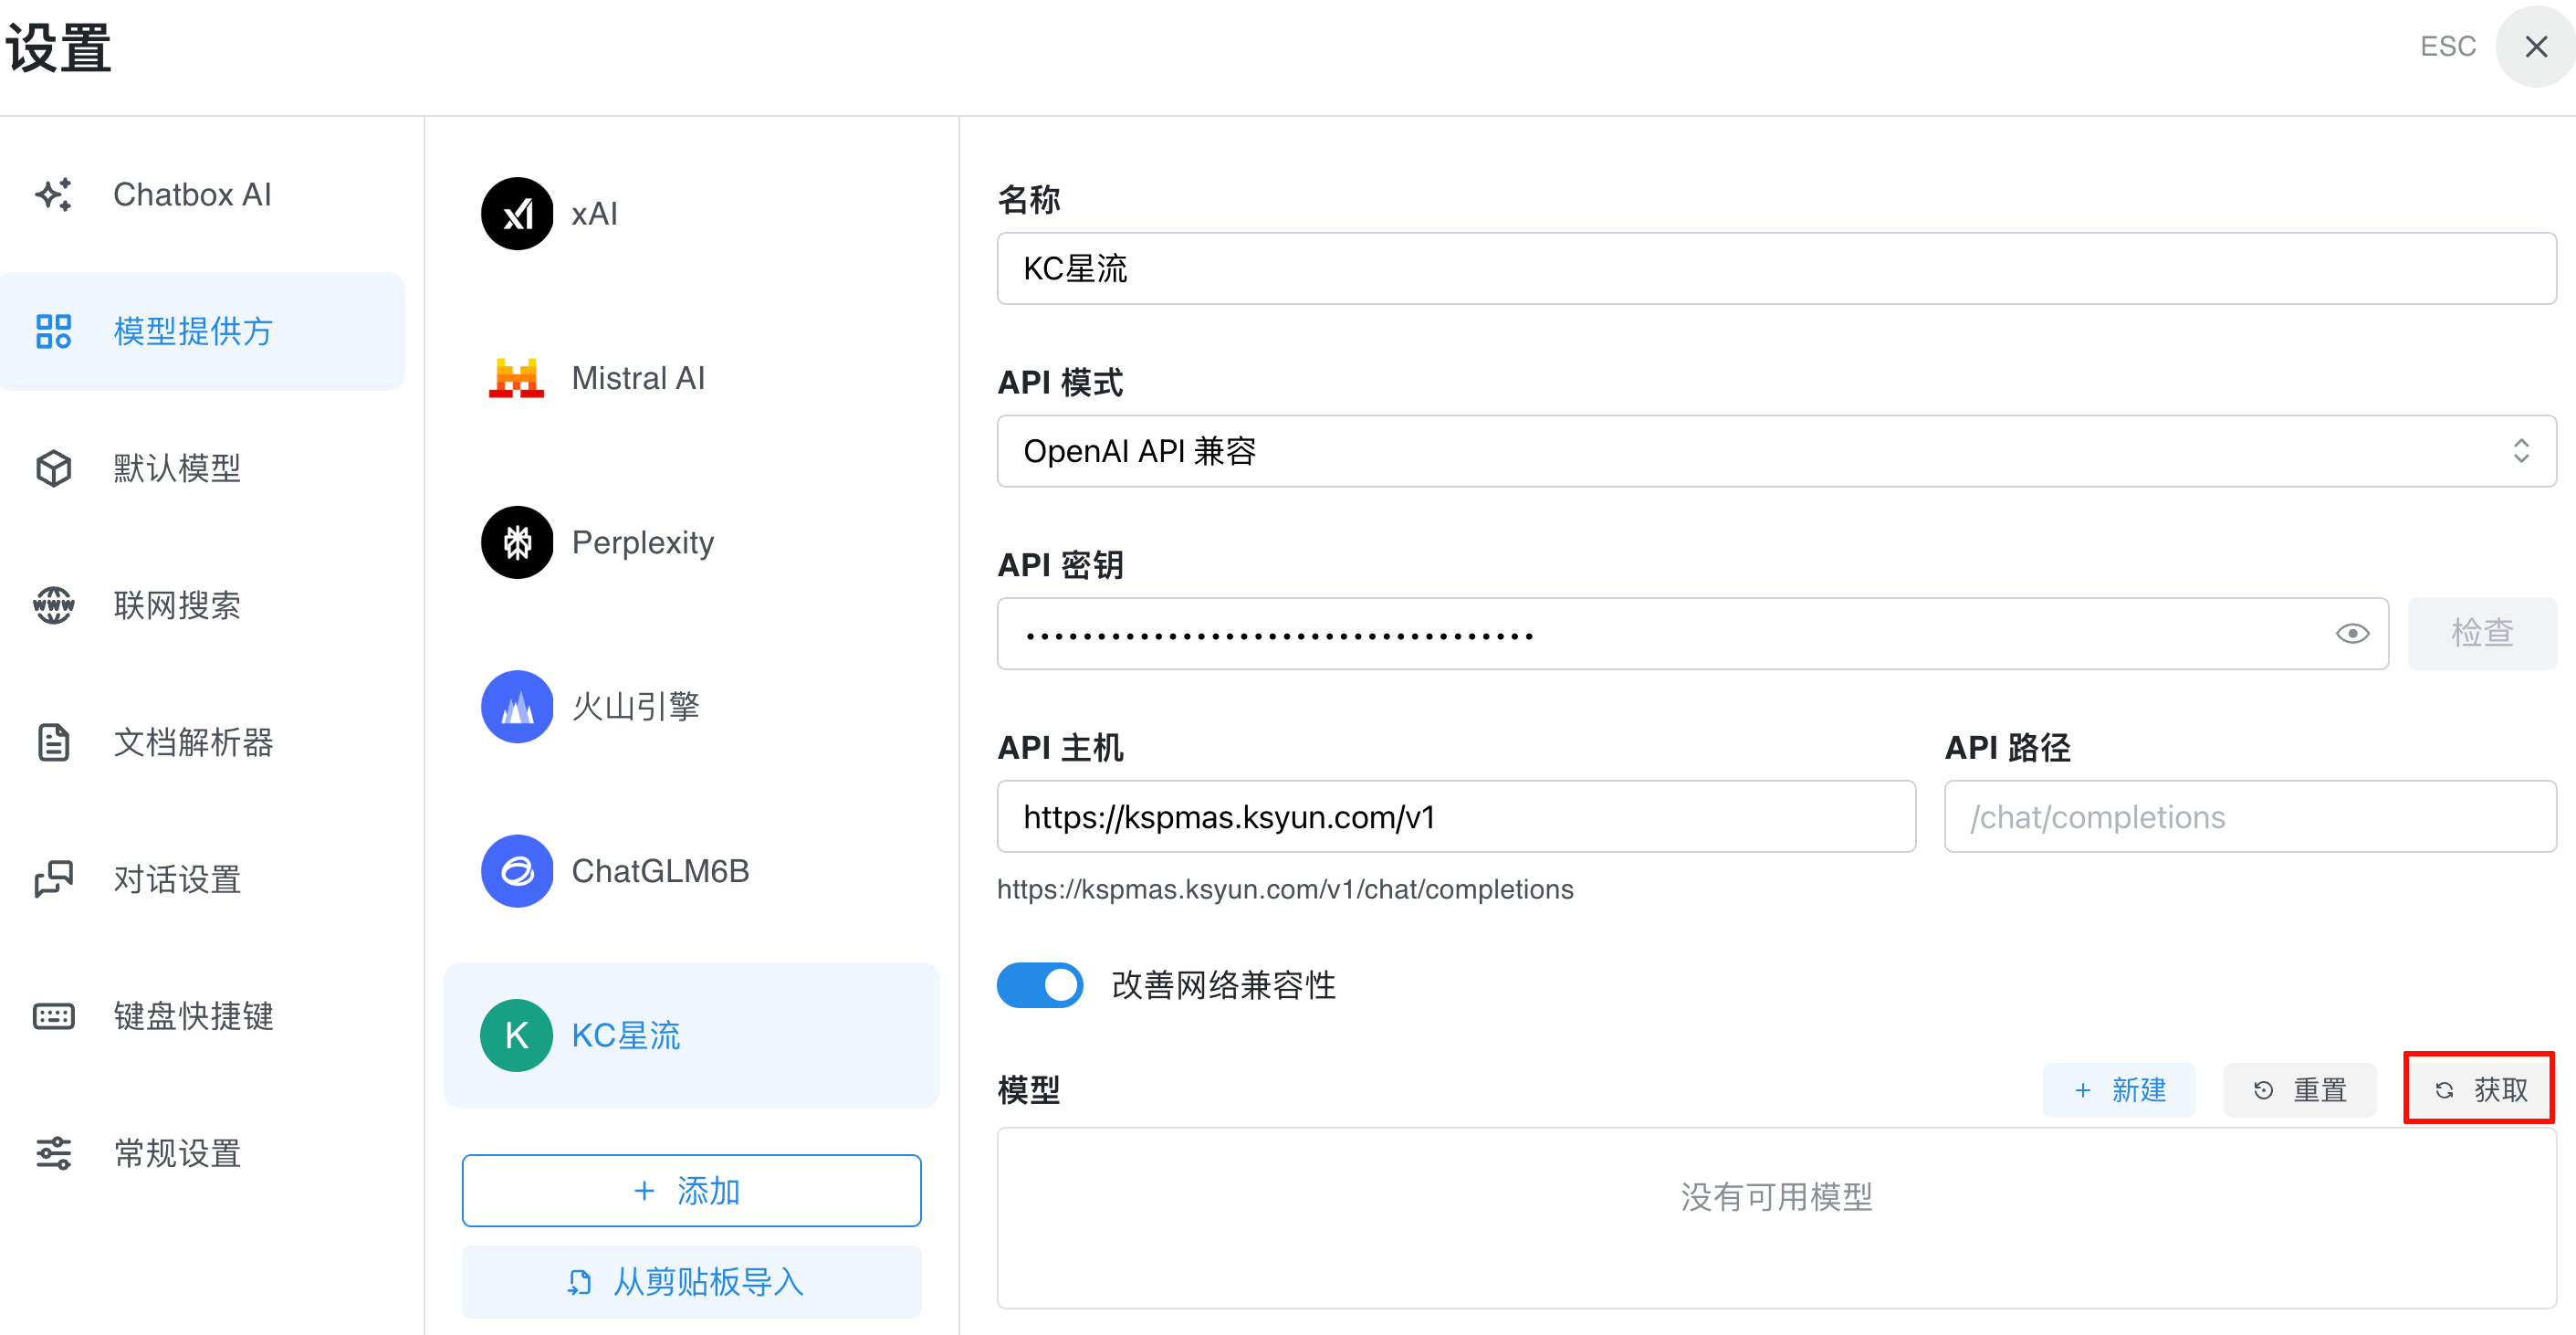Image resolution: width=2576 pixels, height=1335 pixels.
Task: Click the 新建 new model button
Action: (2119, 1089)
